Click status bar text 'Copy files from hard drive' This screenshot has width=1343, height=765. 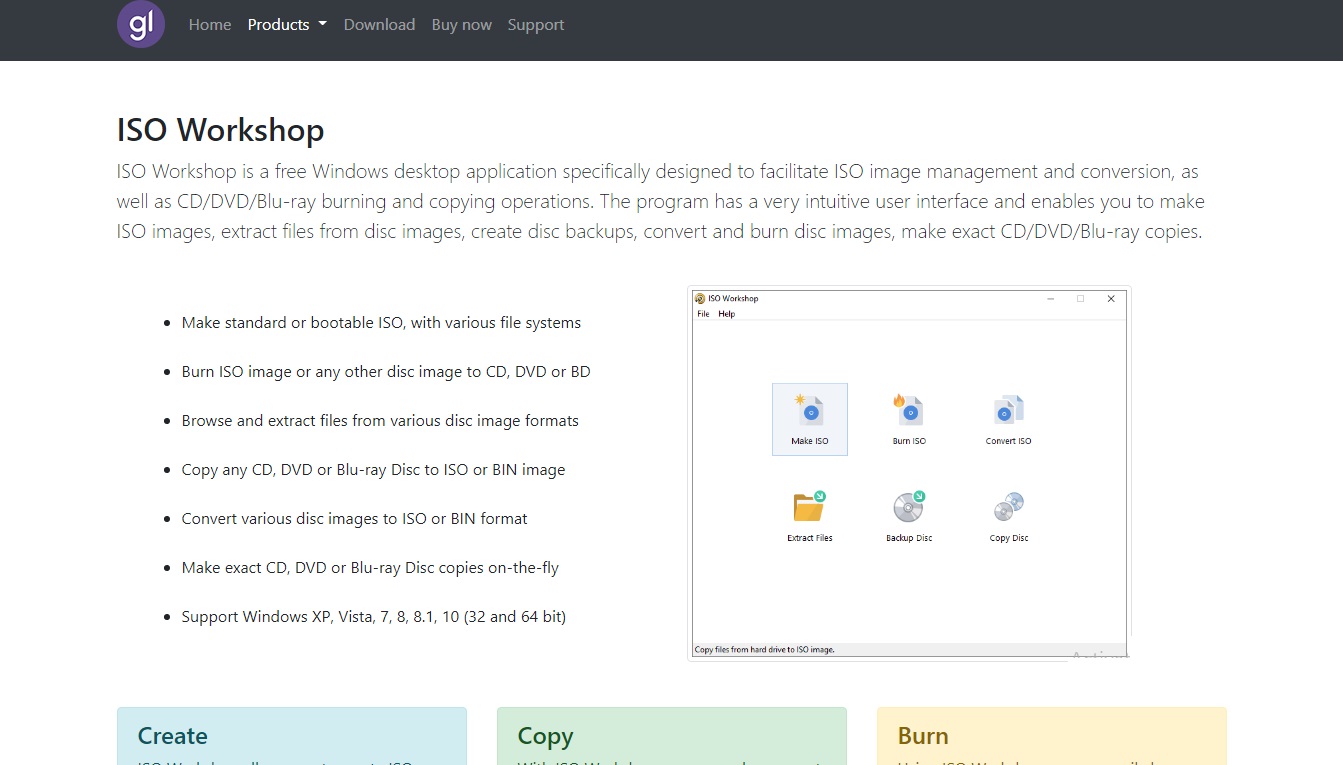click(765, 650)
